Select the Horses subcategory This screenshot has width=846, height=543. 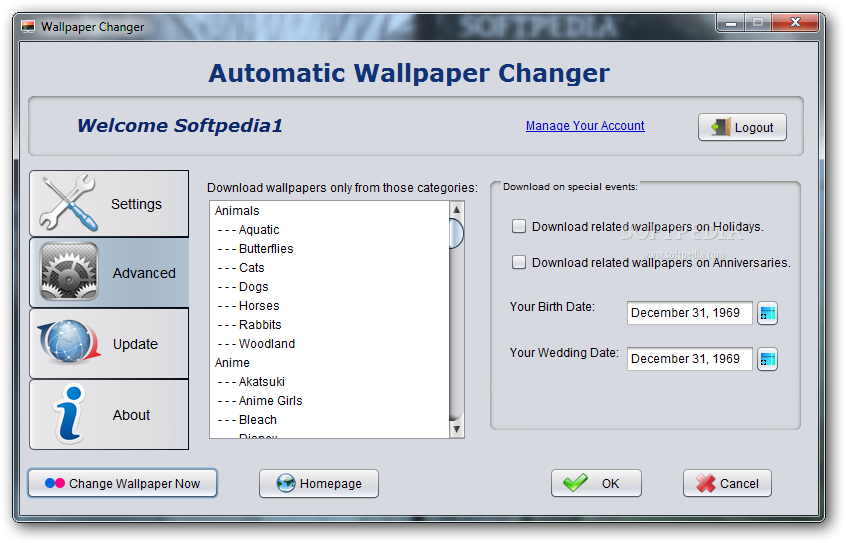(x=329, y=306)
